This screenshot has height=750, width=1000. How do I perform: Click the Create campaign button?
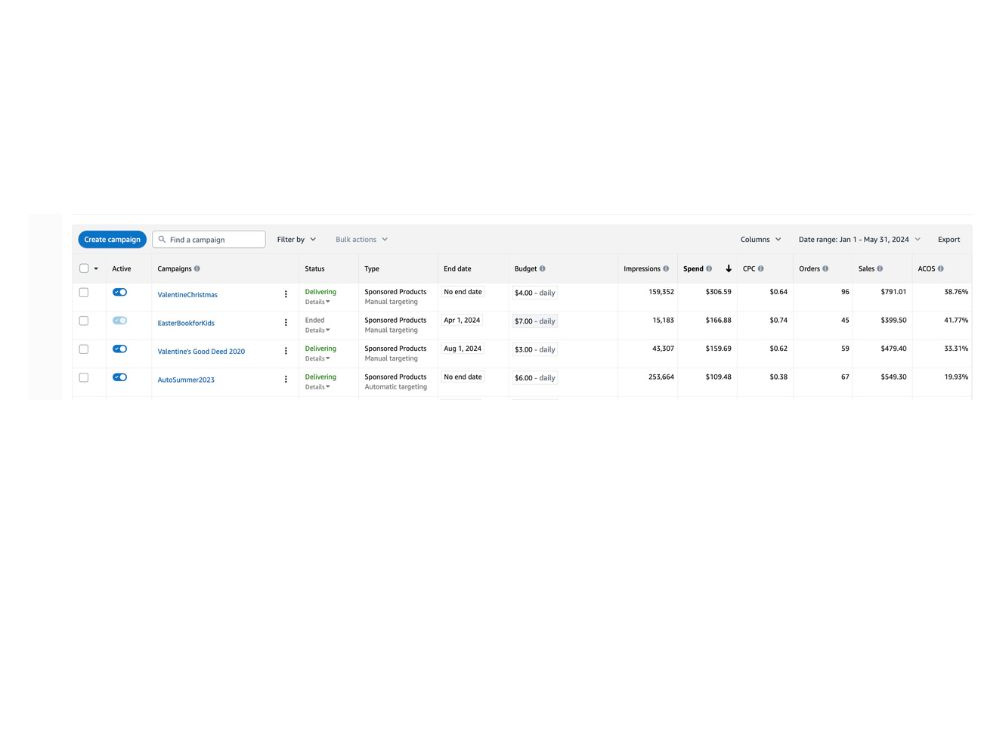(112, 239)
